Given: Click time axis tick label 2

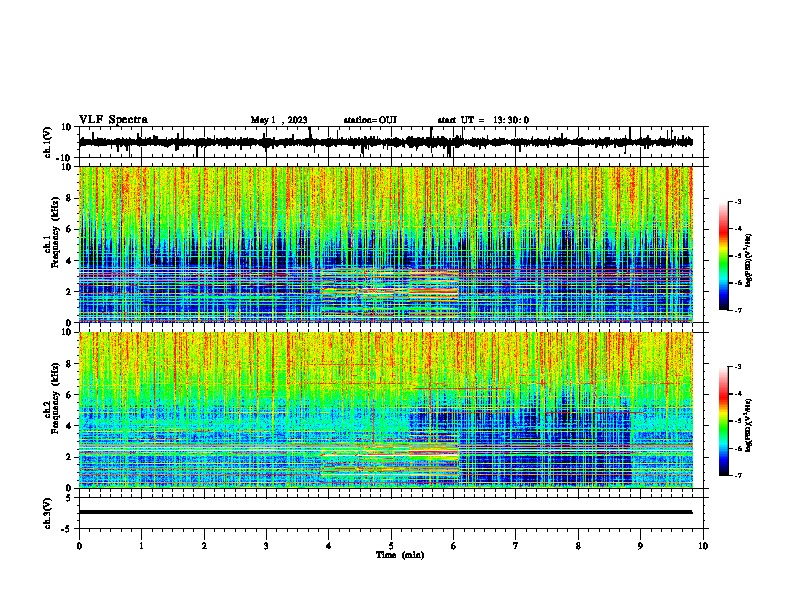Looking at the screenshot, I should (204, 546).
